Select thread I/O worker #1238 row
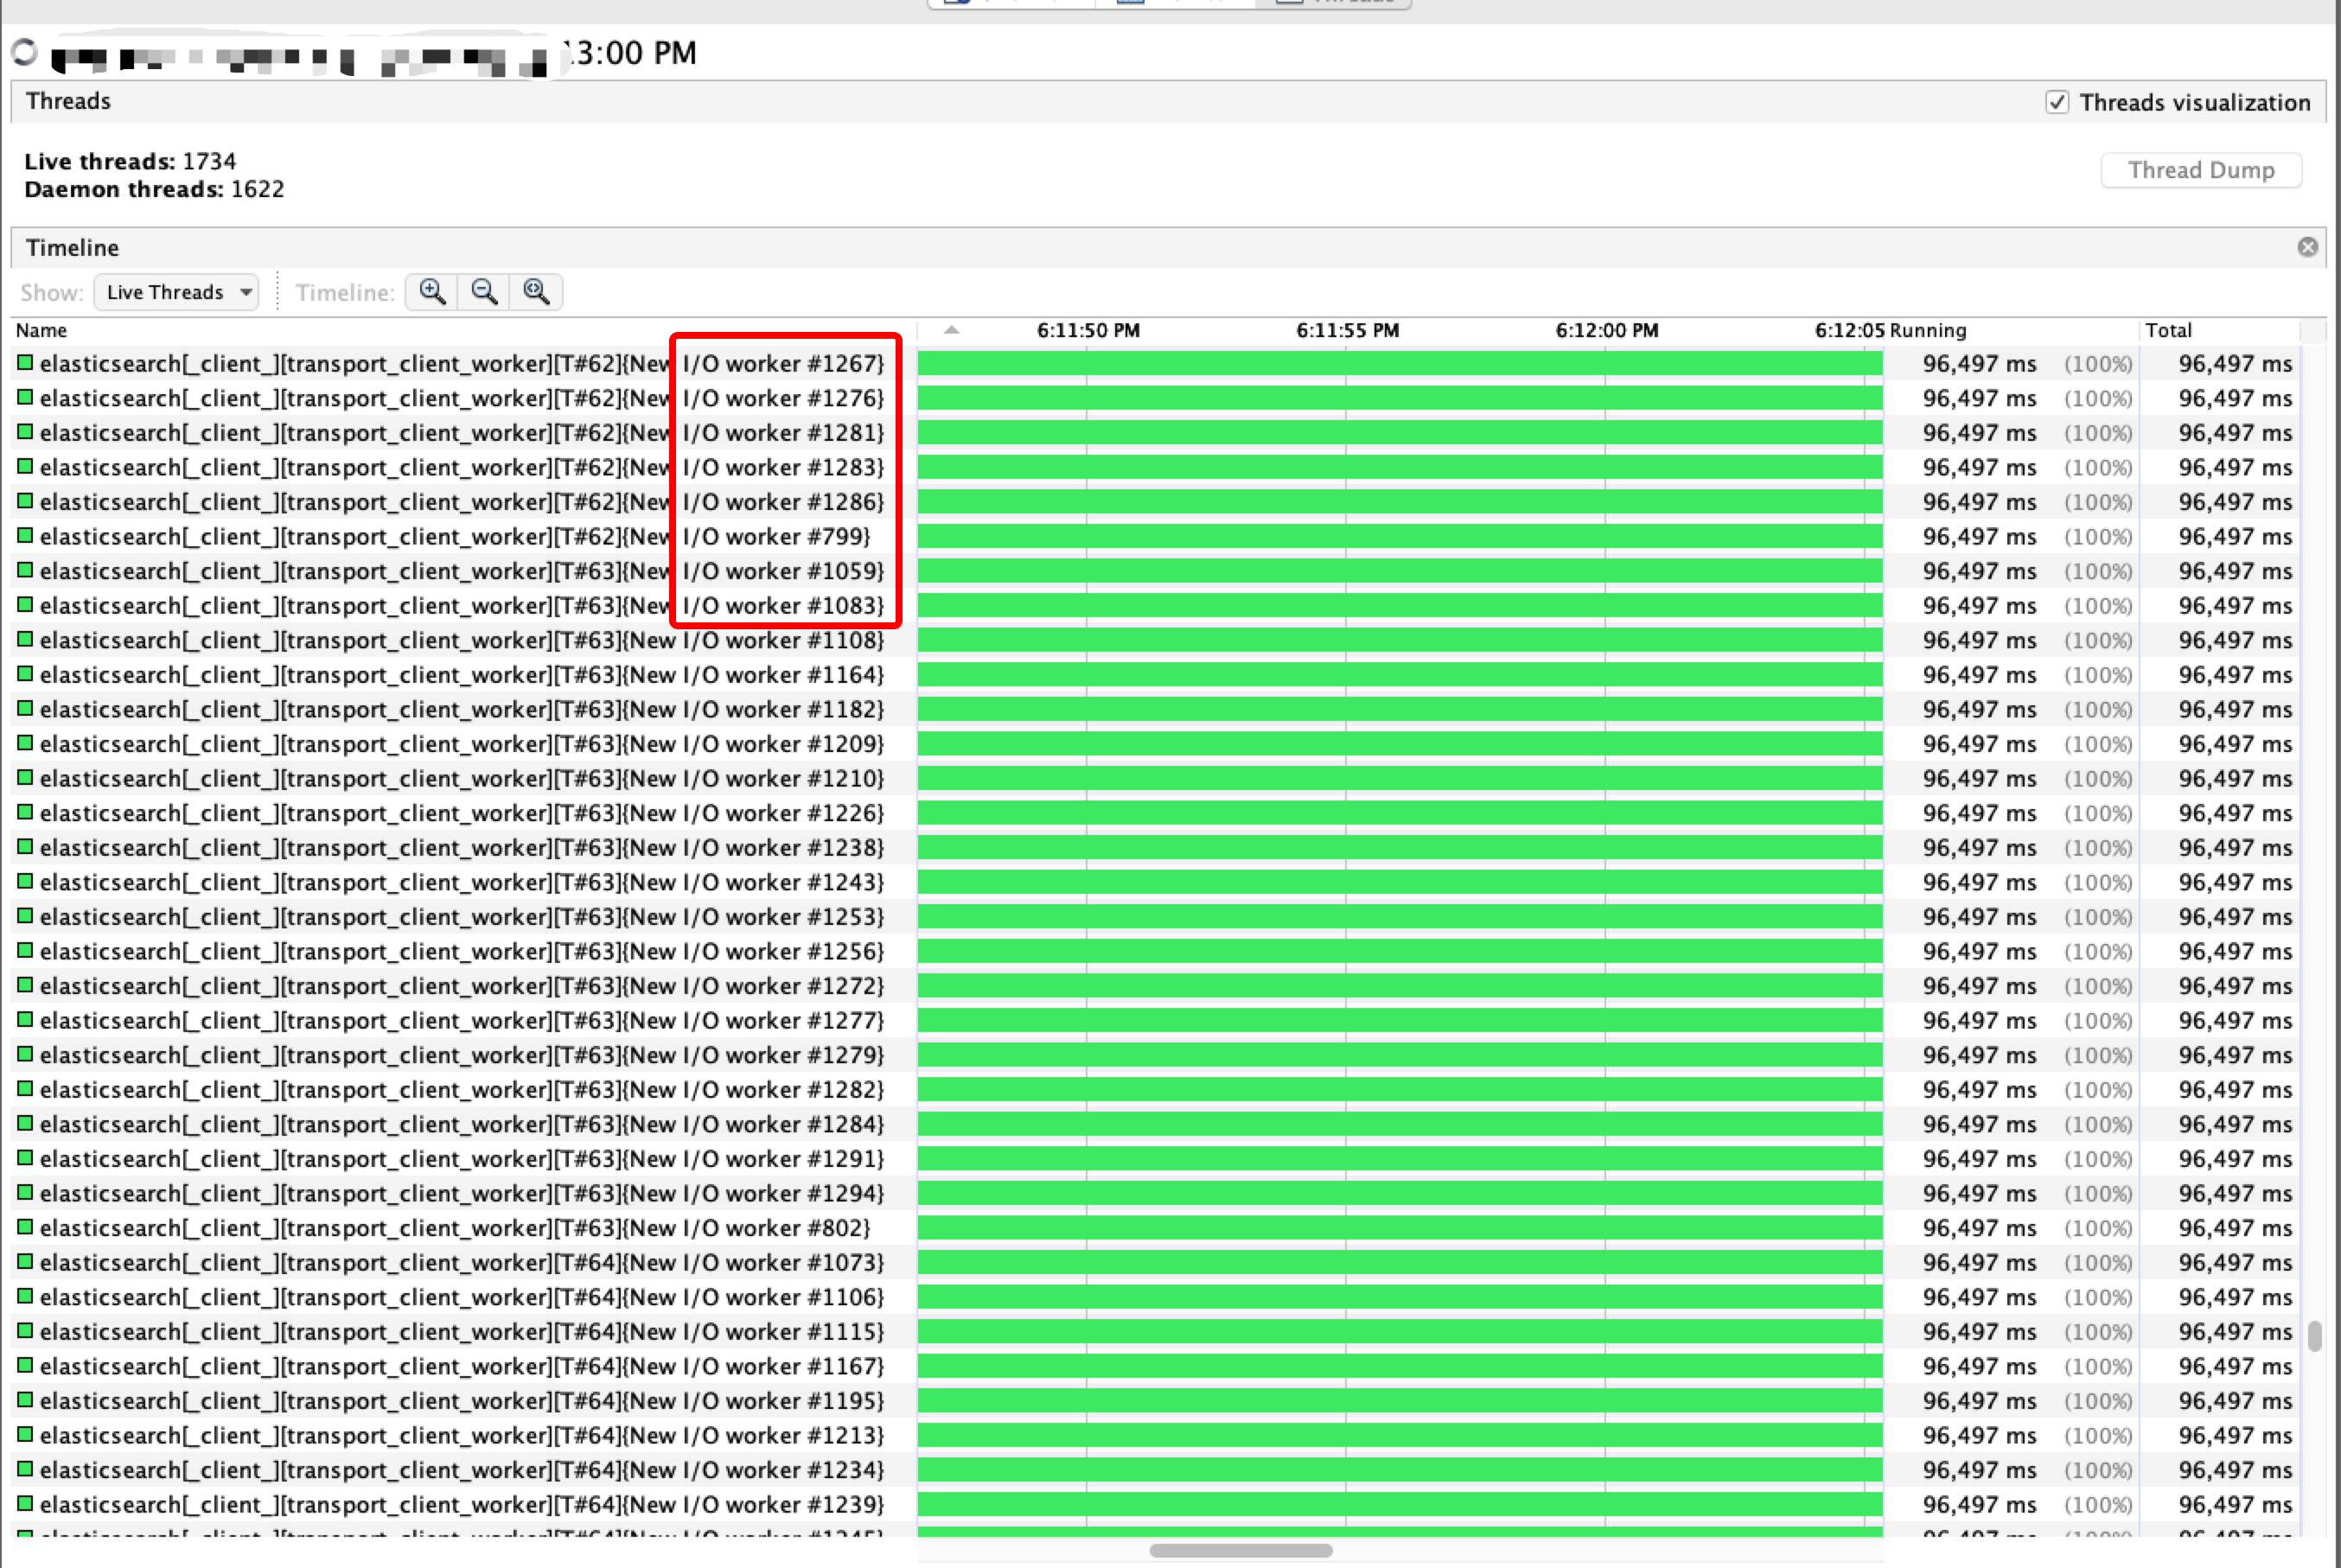The image size is (2341, 1568). point(1156,848)
